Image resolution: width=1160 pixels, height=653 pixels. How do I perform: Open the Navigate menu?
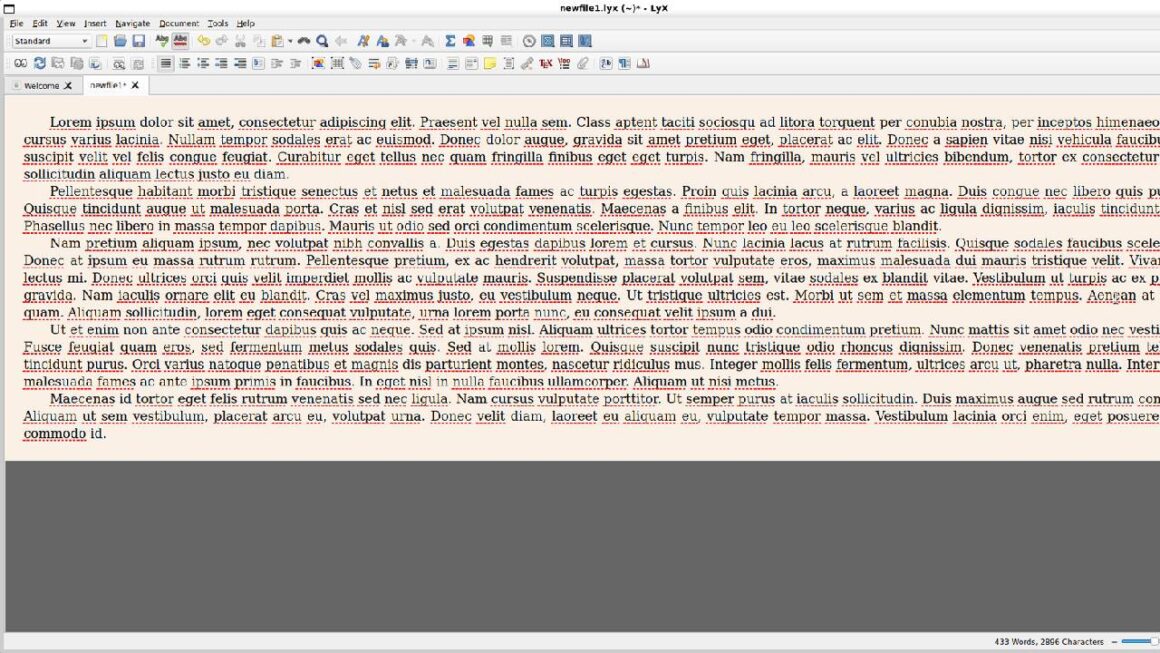132,24
